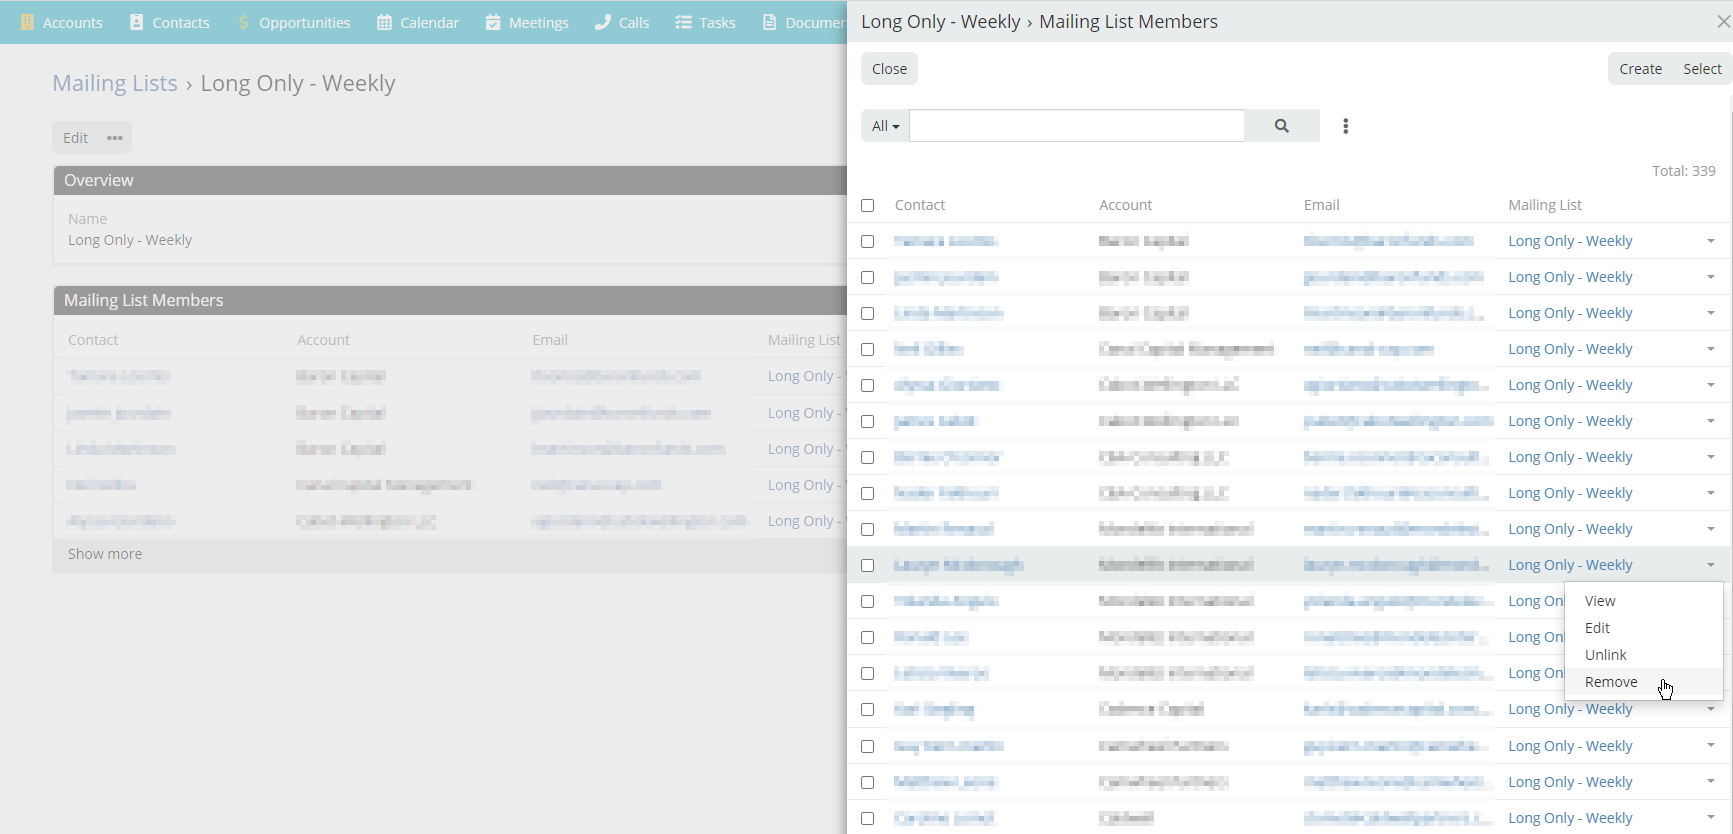Click the Tasks list icon
Viewport: 1733px width, 834px height.
click(683, 22)
